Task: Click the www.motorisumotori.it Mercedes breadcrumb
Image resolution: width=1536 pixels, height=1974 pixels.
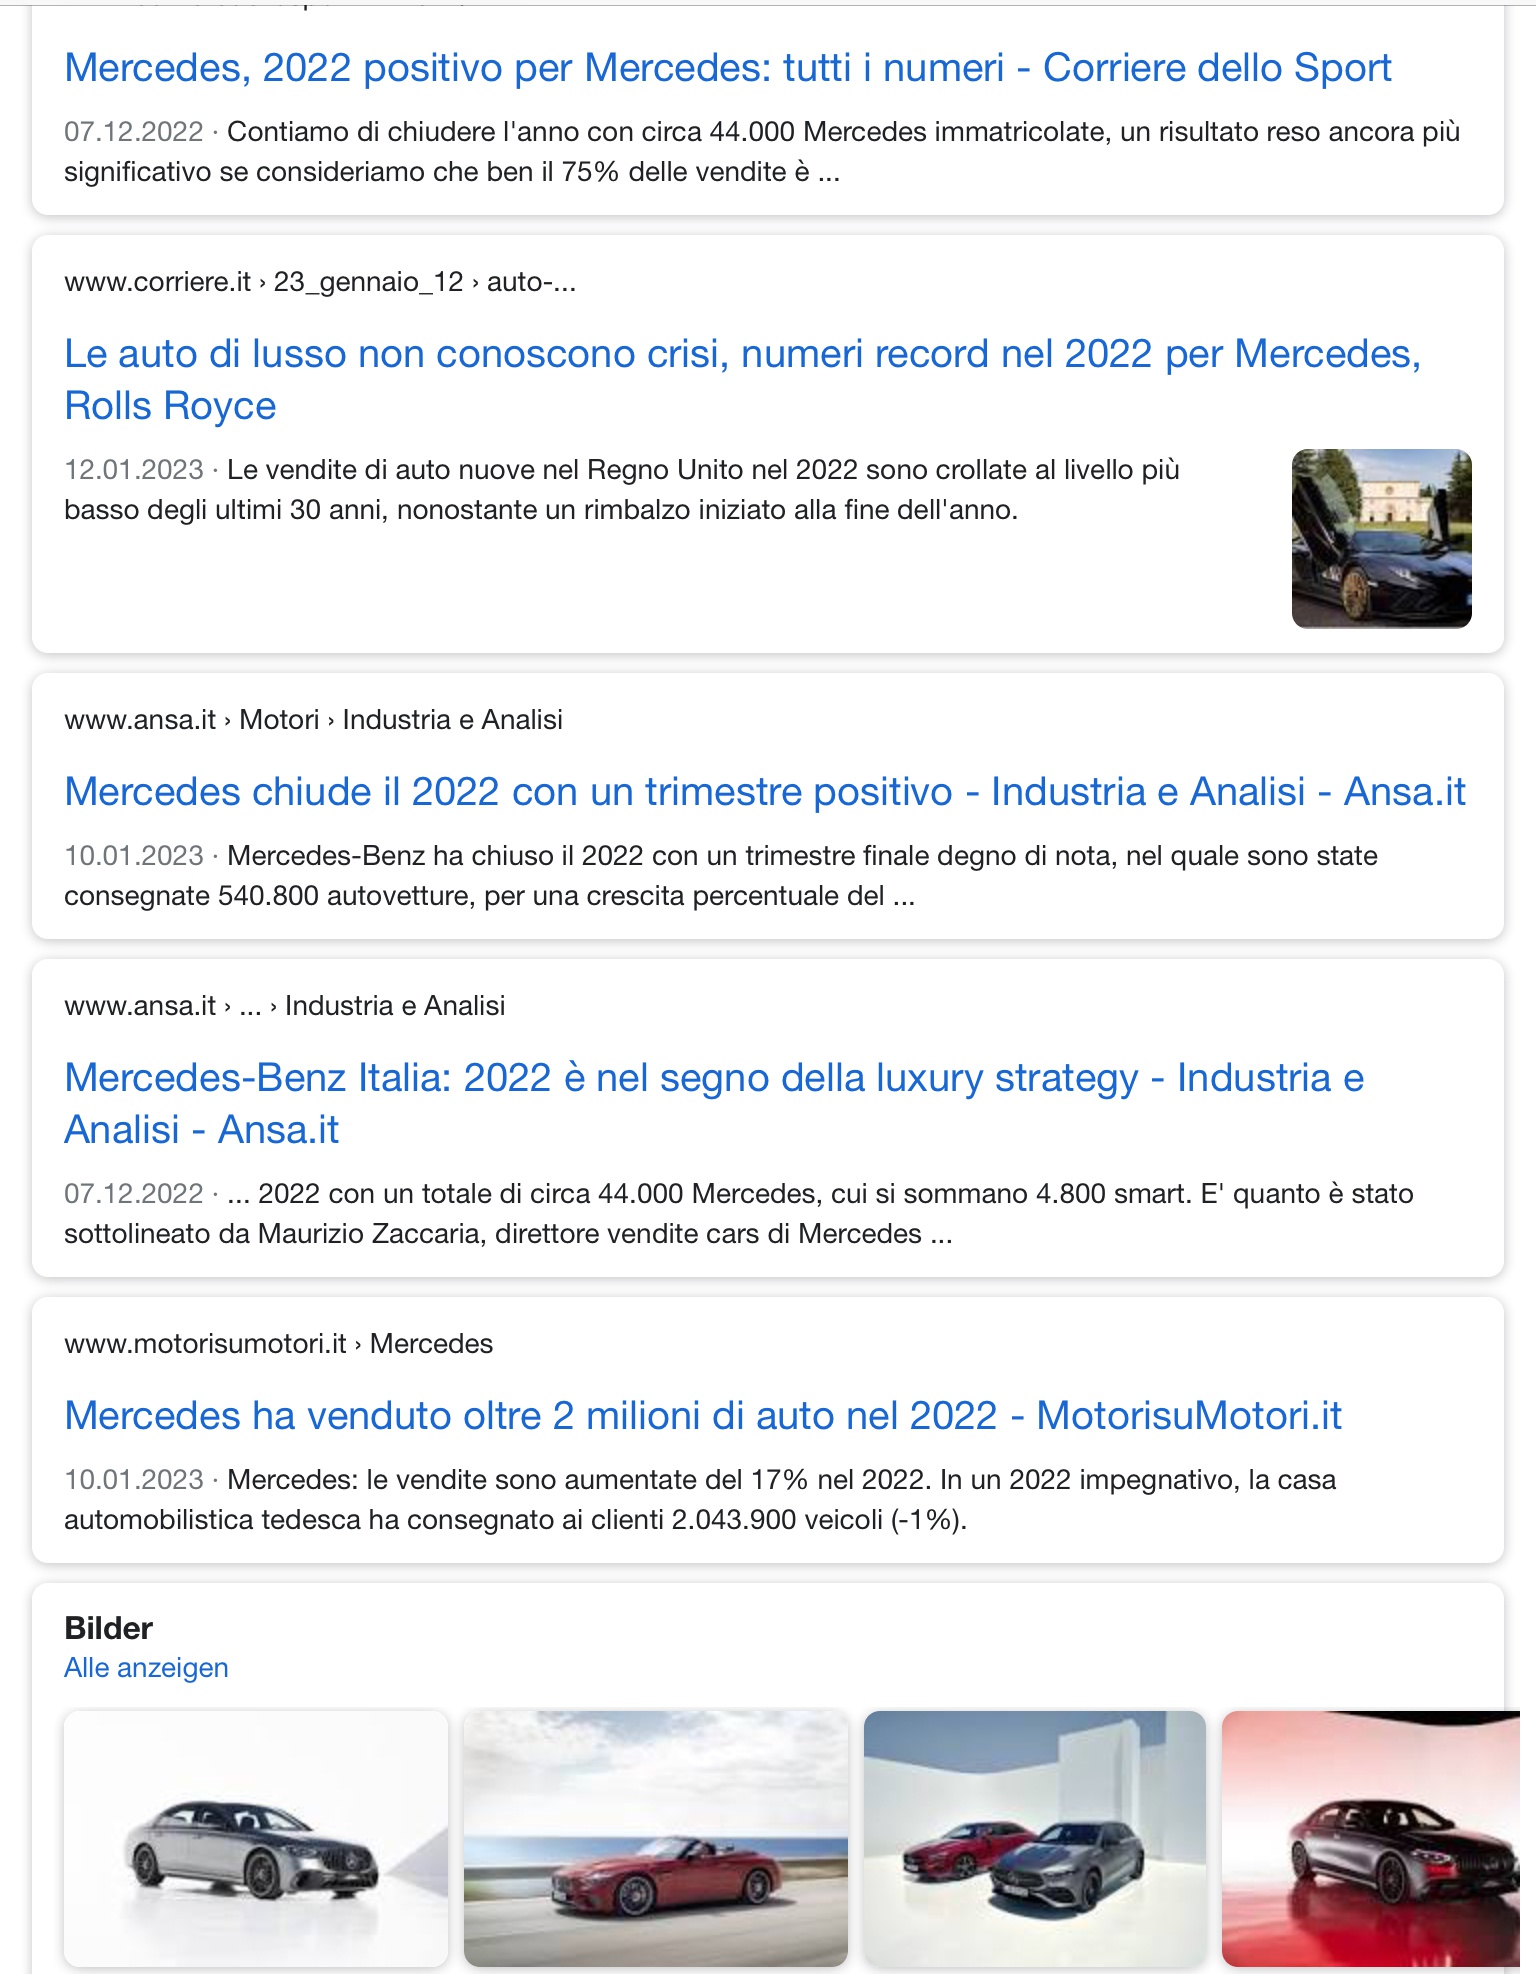Action: coord(278,1344)
